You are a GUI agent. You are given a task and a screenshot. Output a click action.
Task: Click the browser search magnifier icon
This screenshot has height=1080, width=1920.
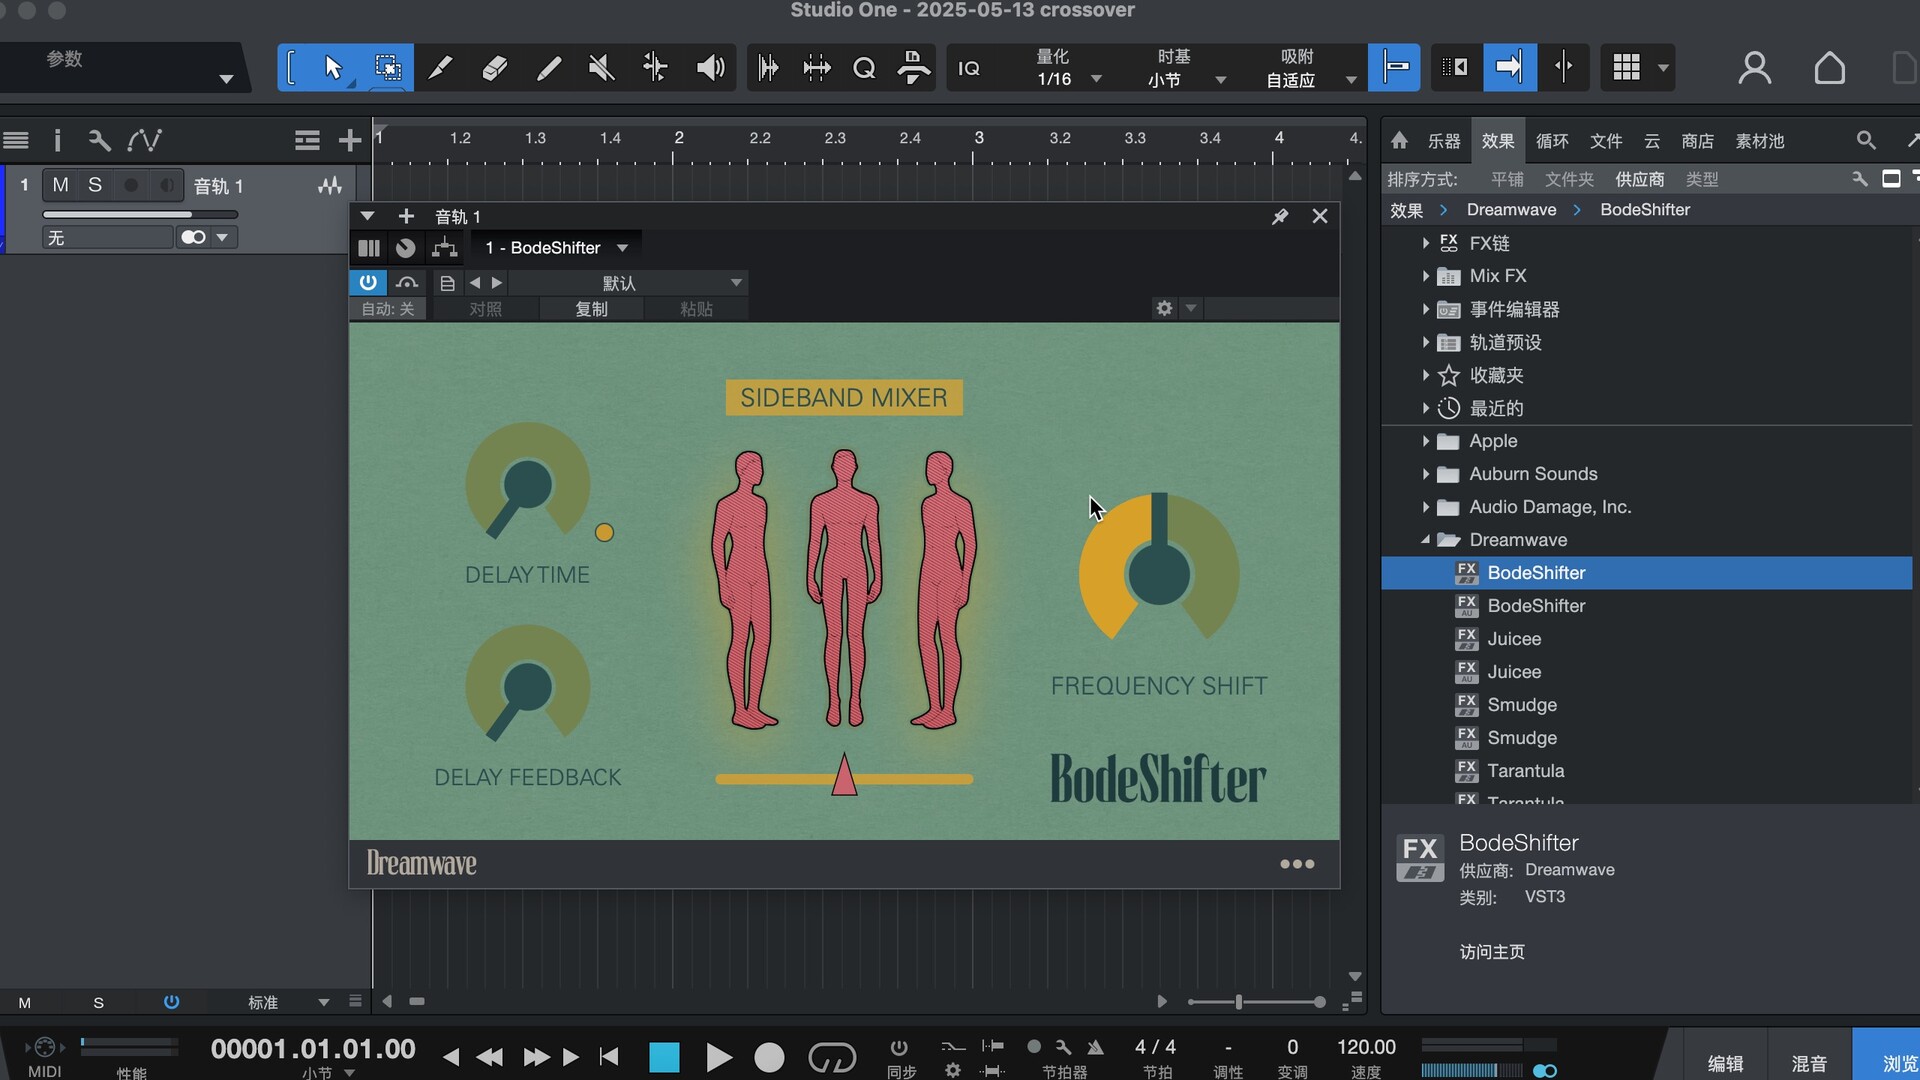1866,140
